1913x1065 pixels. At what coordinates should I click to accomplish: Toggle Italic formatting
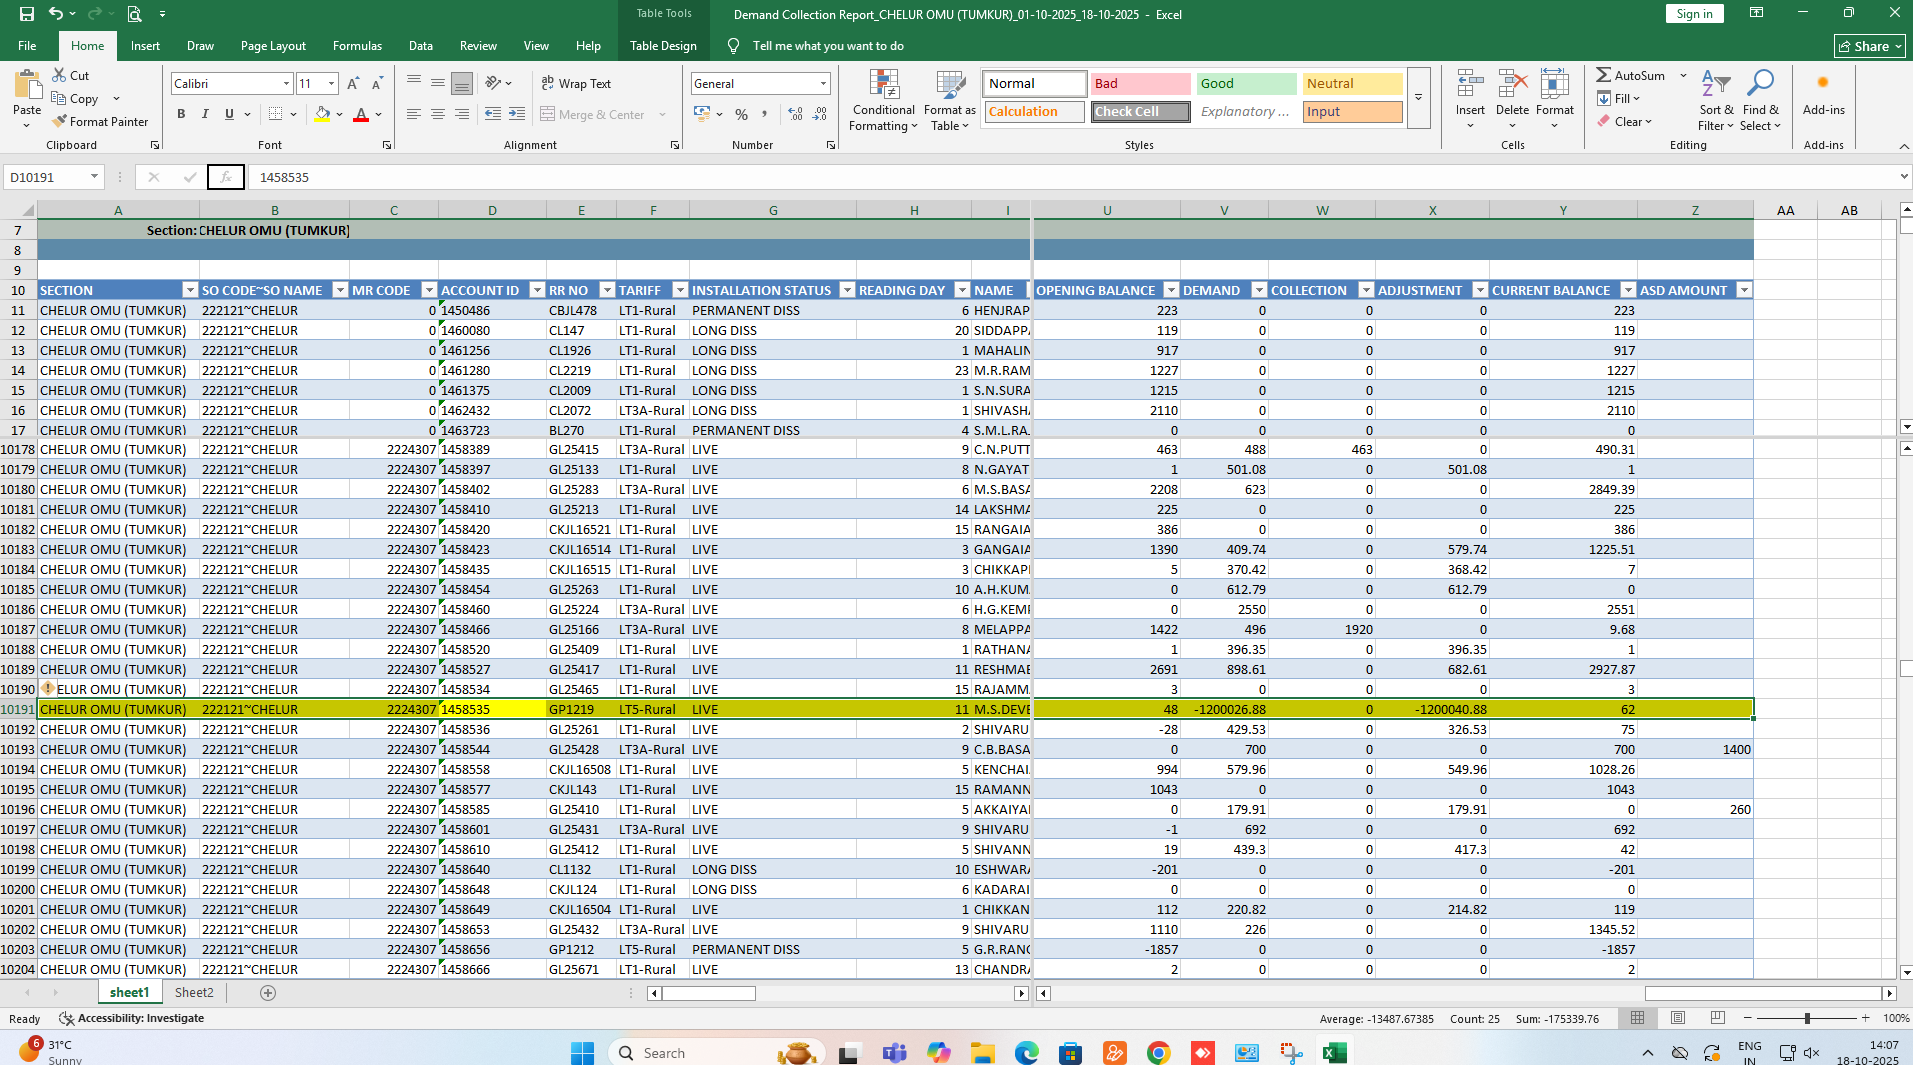point(205,114)
